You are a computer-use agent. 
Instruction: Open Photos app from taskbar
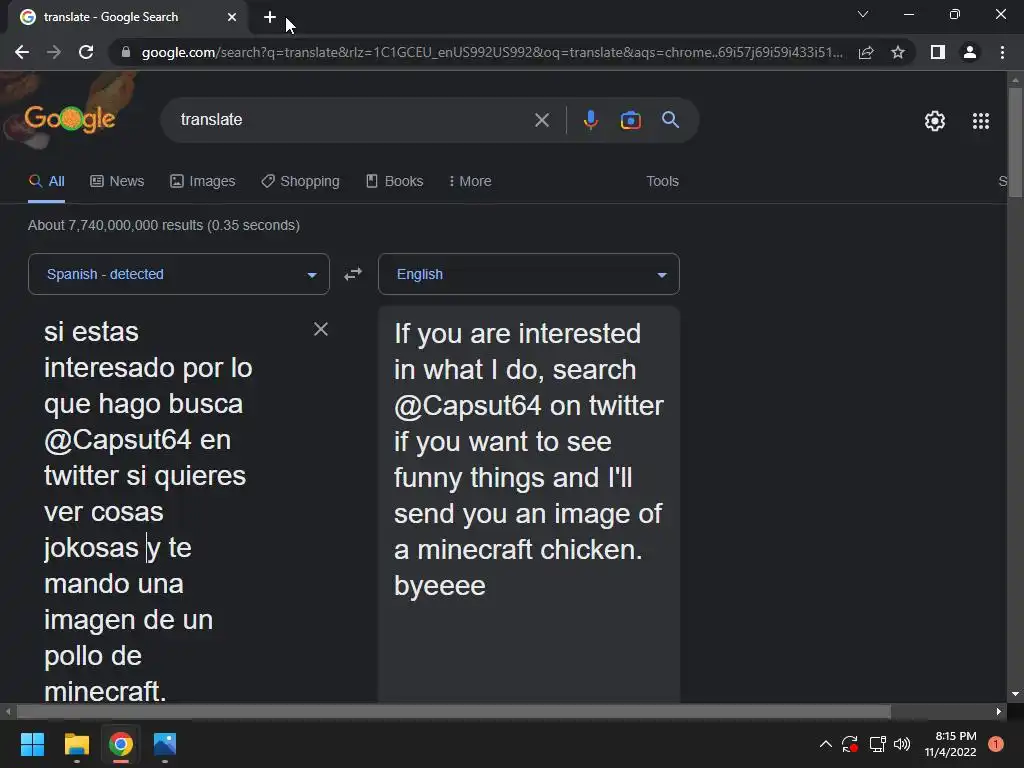(x=165, y=744)
